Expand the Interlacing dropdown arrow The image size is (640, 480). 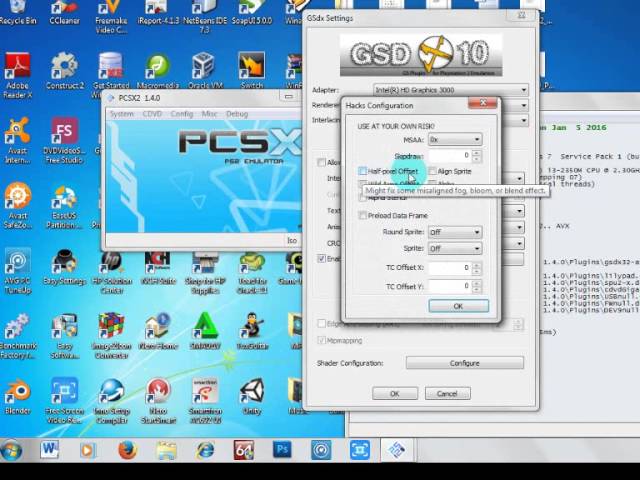[523, 121]
